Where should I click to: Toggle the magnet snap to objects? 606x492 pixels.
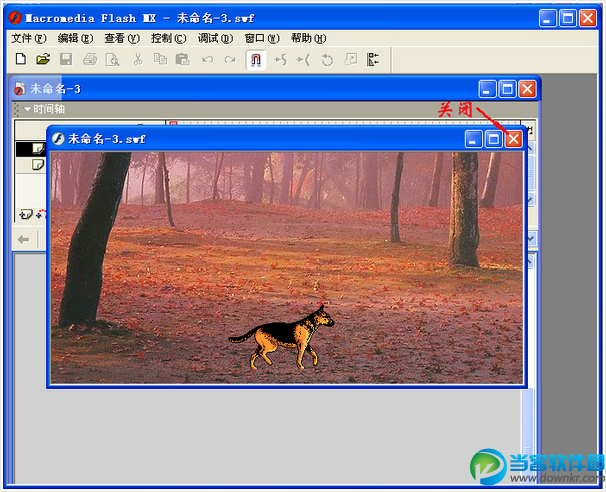pyautogui.click(x=256, y=60)
